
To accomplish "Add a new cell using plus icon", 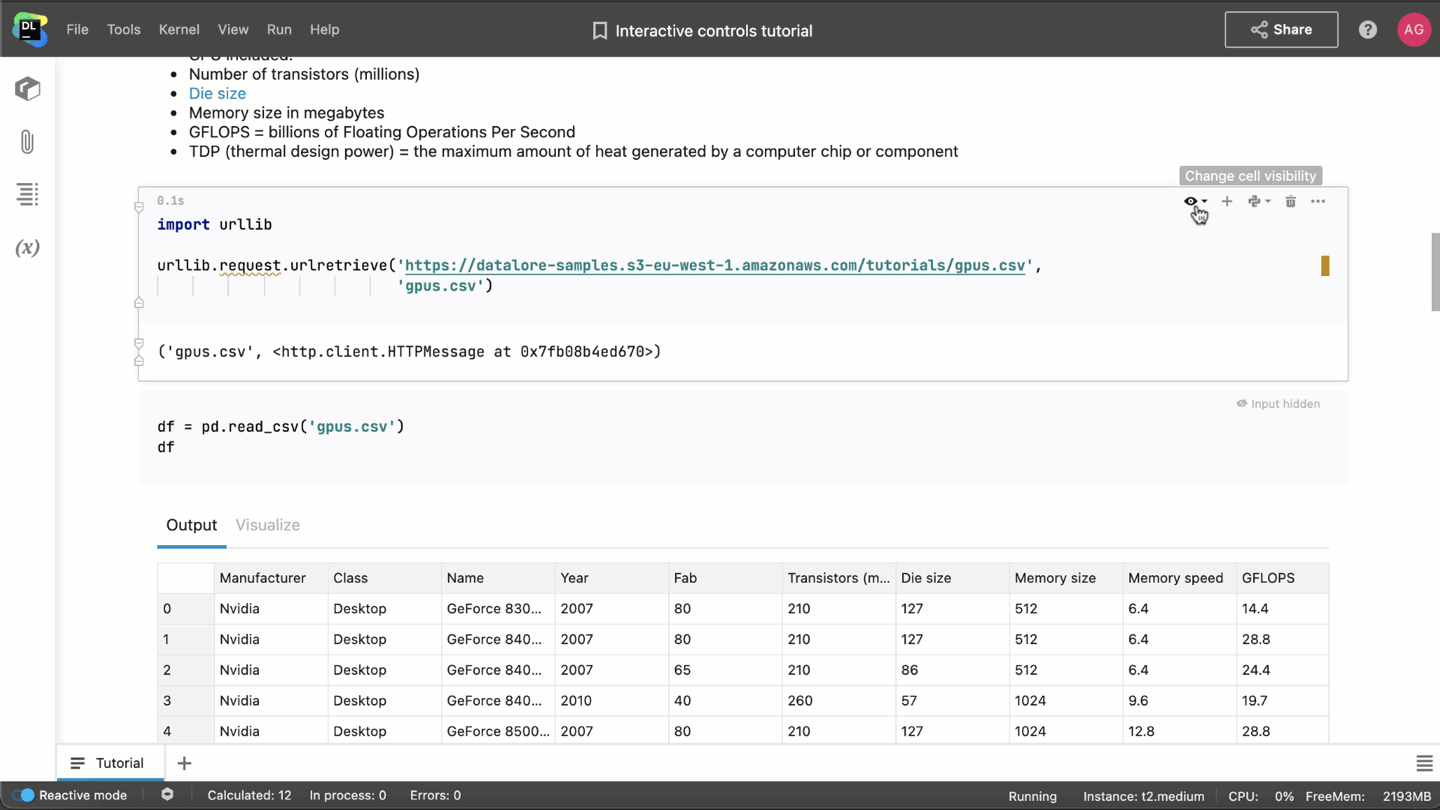I will (x=1227, y=202).
